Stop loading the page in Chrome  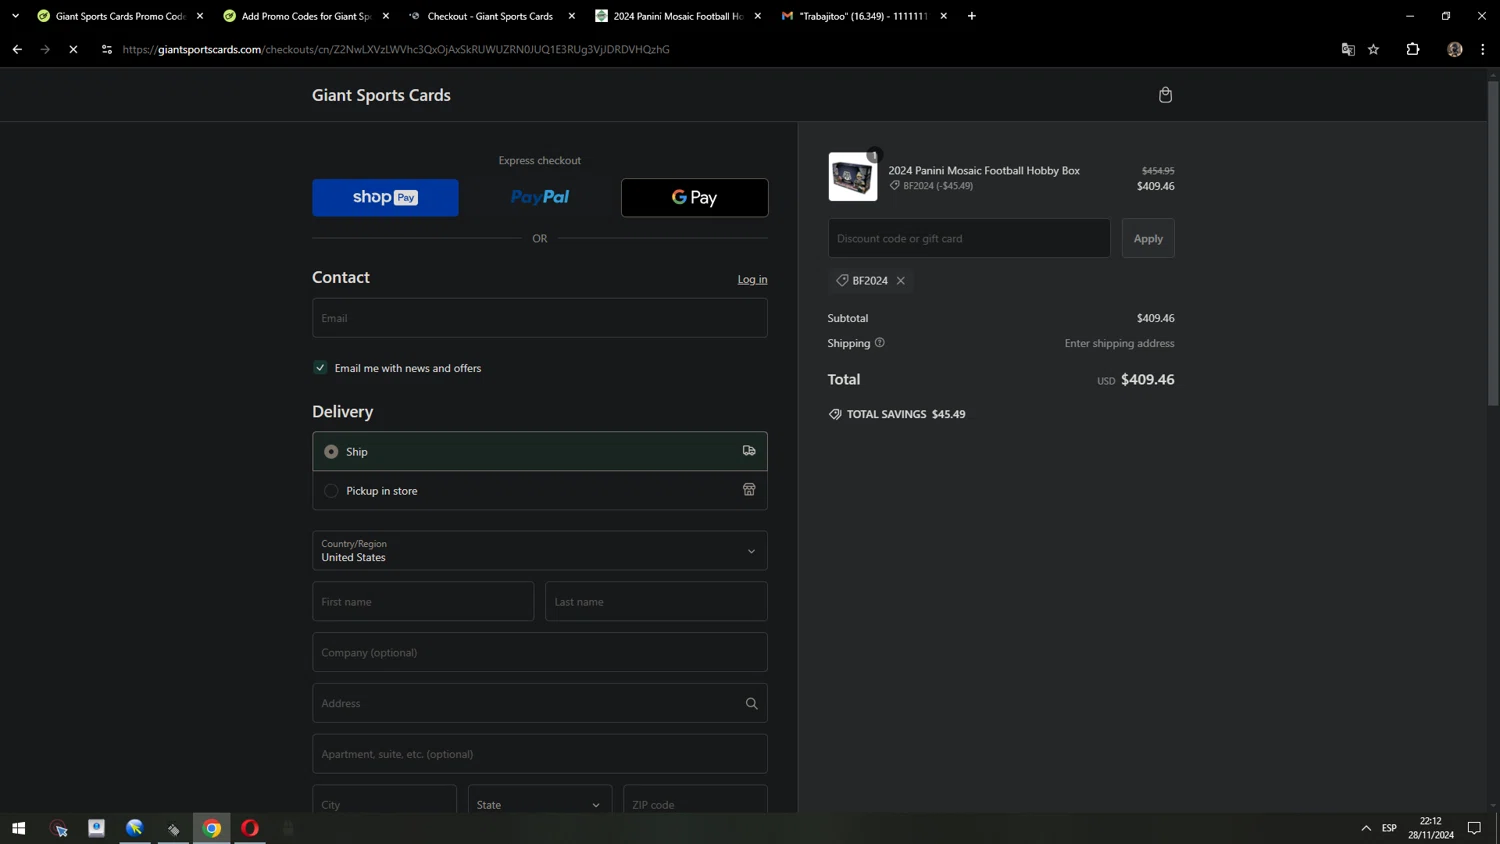[73, 49]
